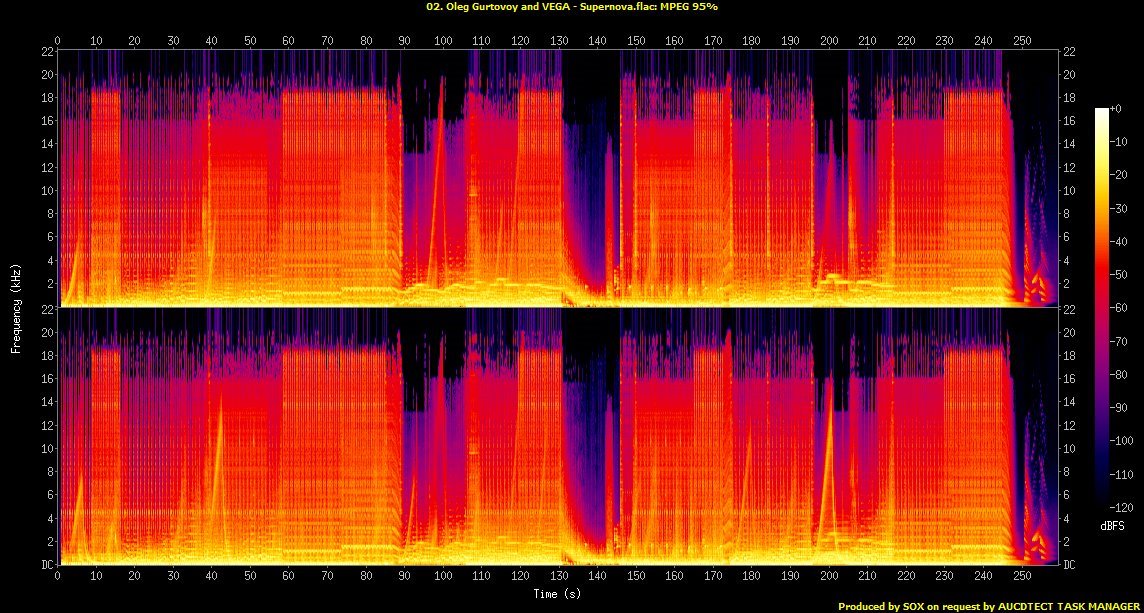The height and width of the screenshot is (613, 1144).
Task: Click the 170 mark on the bottom time axis
Action: click(713, 576)
